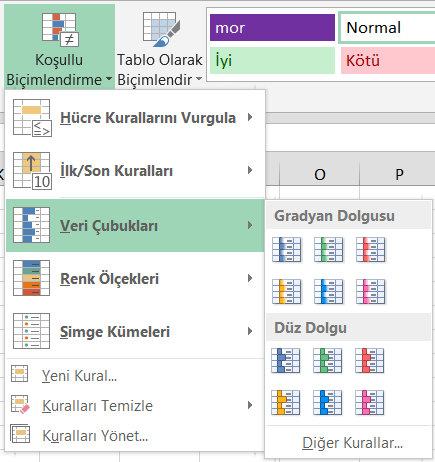Open Renk Ölçekleri submenu
435x462 pixels.
pos(135,278)
